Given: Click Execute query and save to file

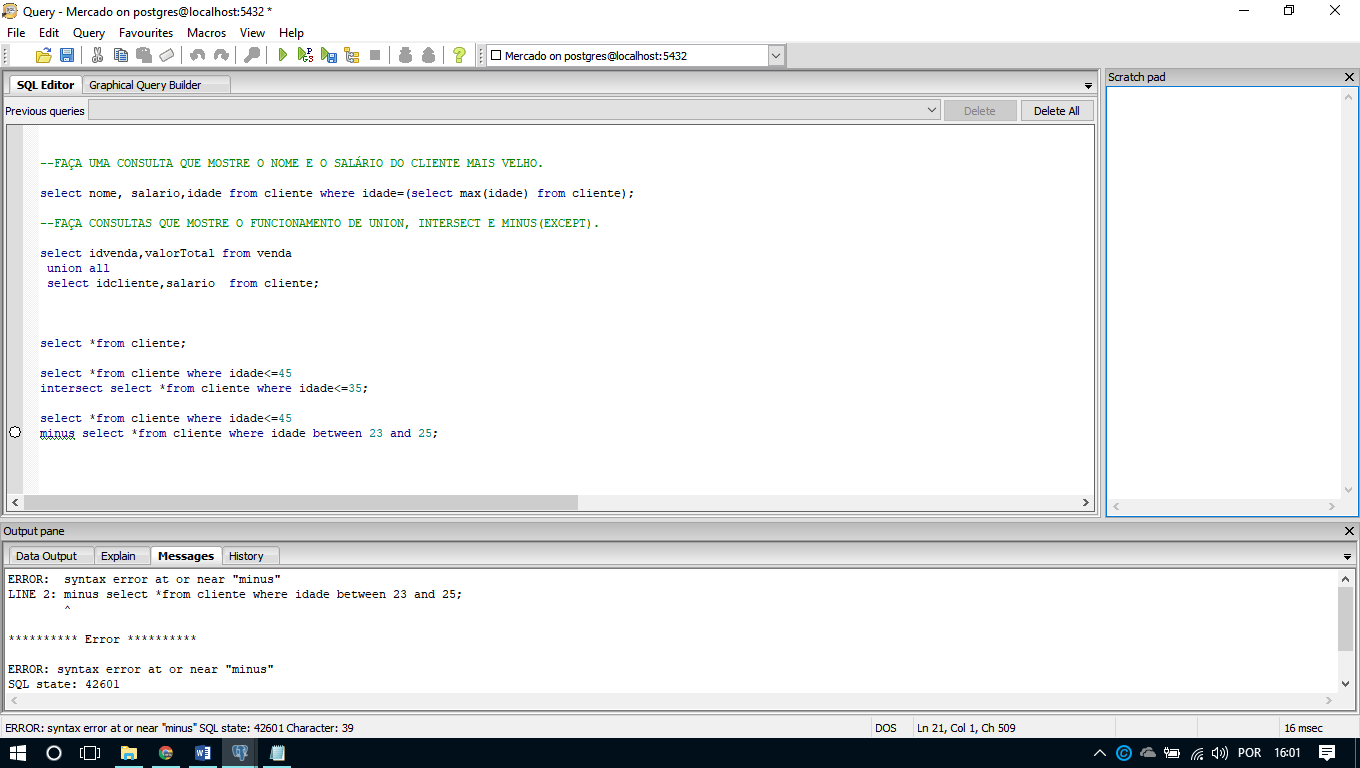Looking at the screenshot, I should [x=328, y=56].
